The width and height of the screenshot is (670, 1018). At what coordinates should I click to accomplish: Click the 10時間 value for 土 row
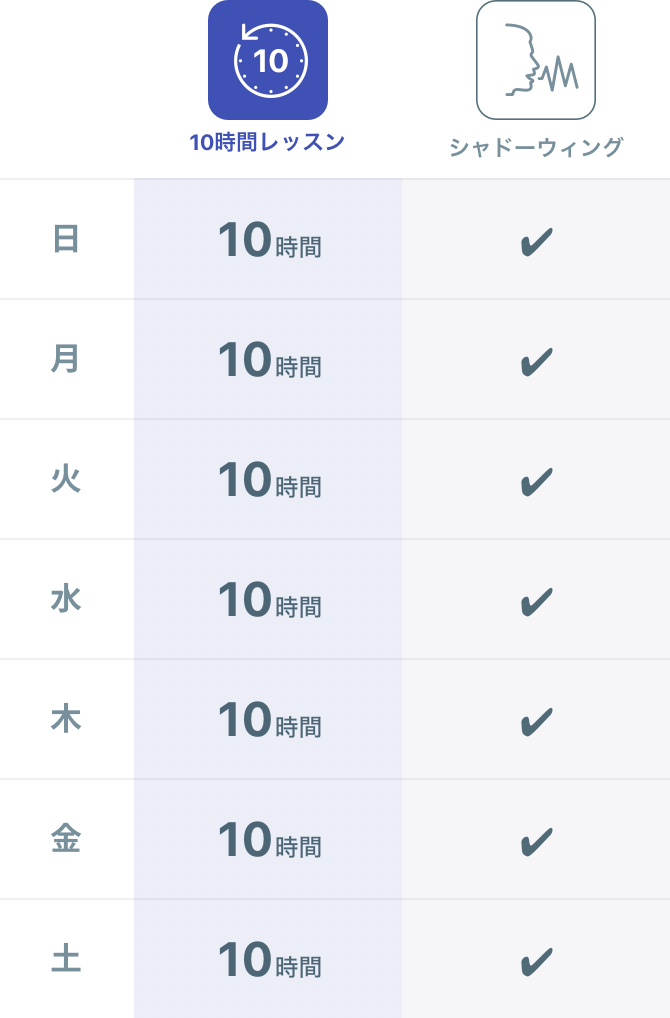270,961
